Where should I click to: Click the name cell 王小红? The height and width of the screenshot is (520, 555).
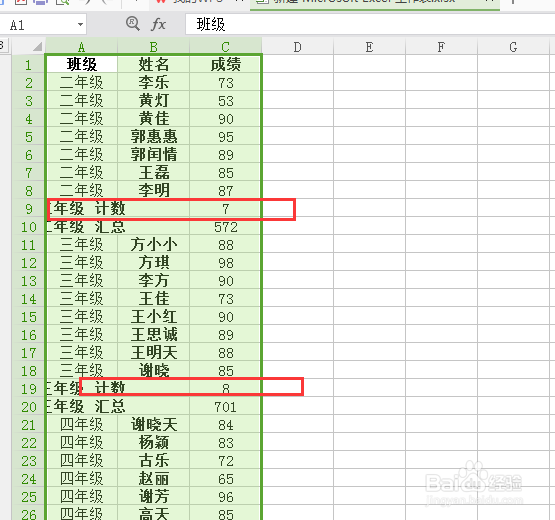[153, 316]
